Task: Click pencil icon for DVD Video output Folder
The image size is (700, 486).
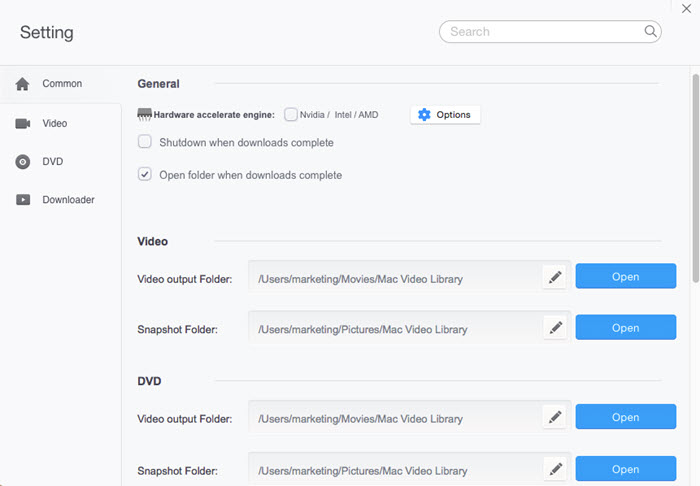Action: coord(556,417)
